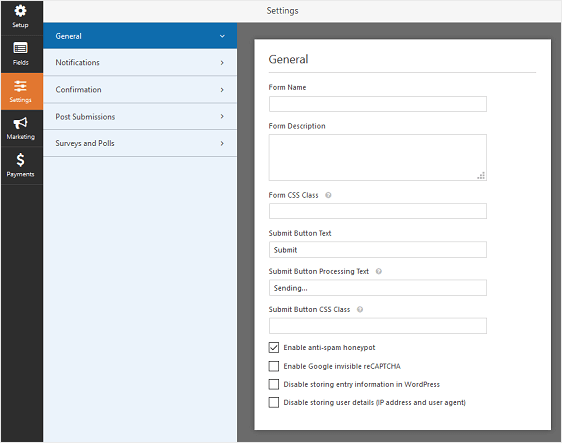
Task: Click inside the Form Description textarea
Action: pyautogui.click(x=378, y=157)
